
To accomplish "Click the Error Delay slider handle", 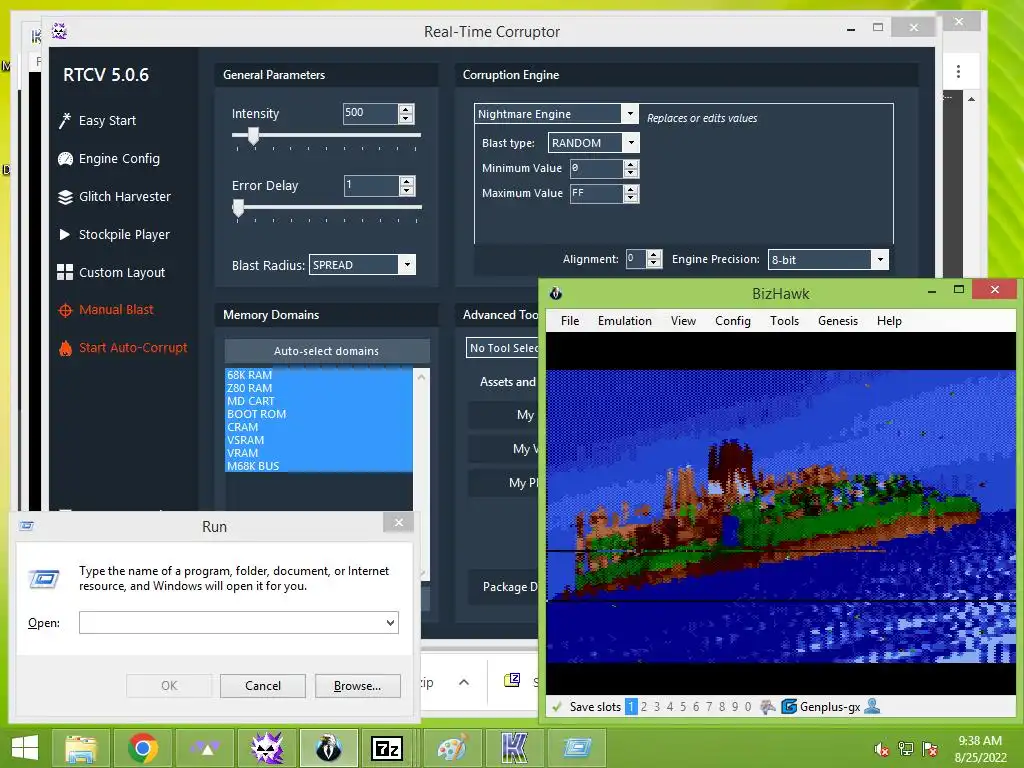I will coord(238,208).
